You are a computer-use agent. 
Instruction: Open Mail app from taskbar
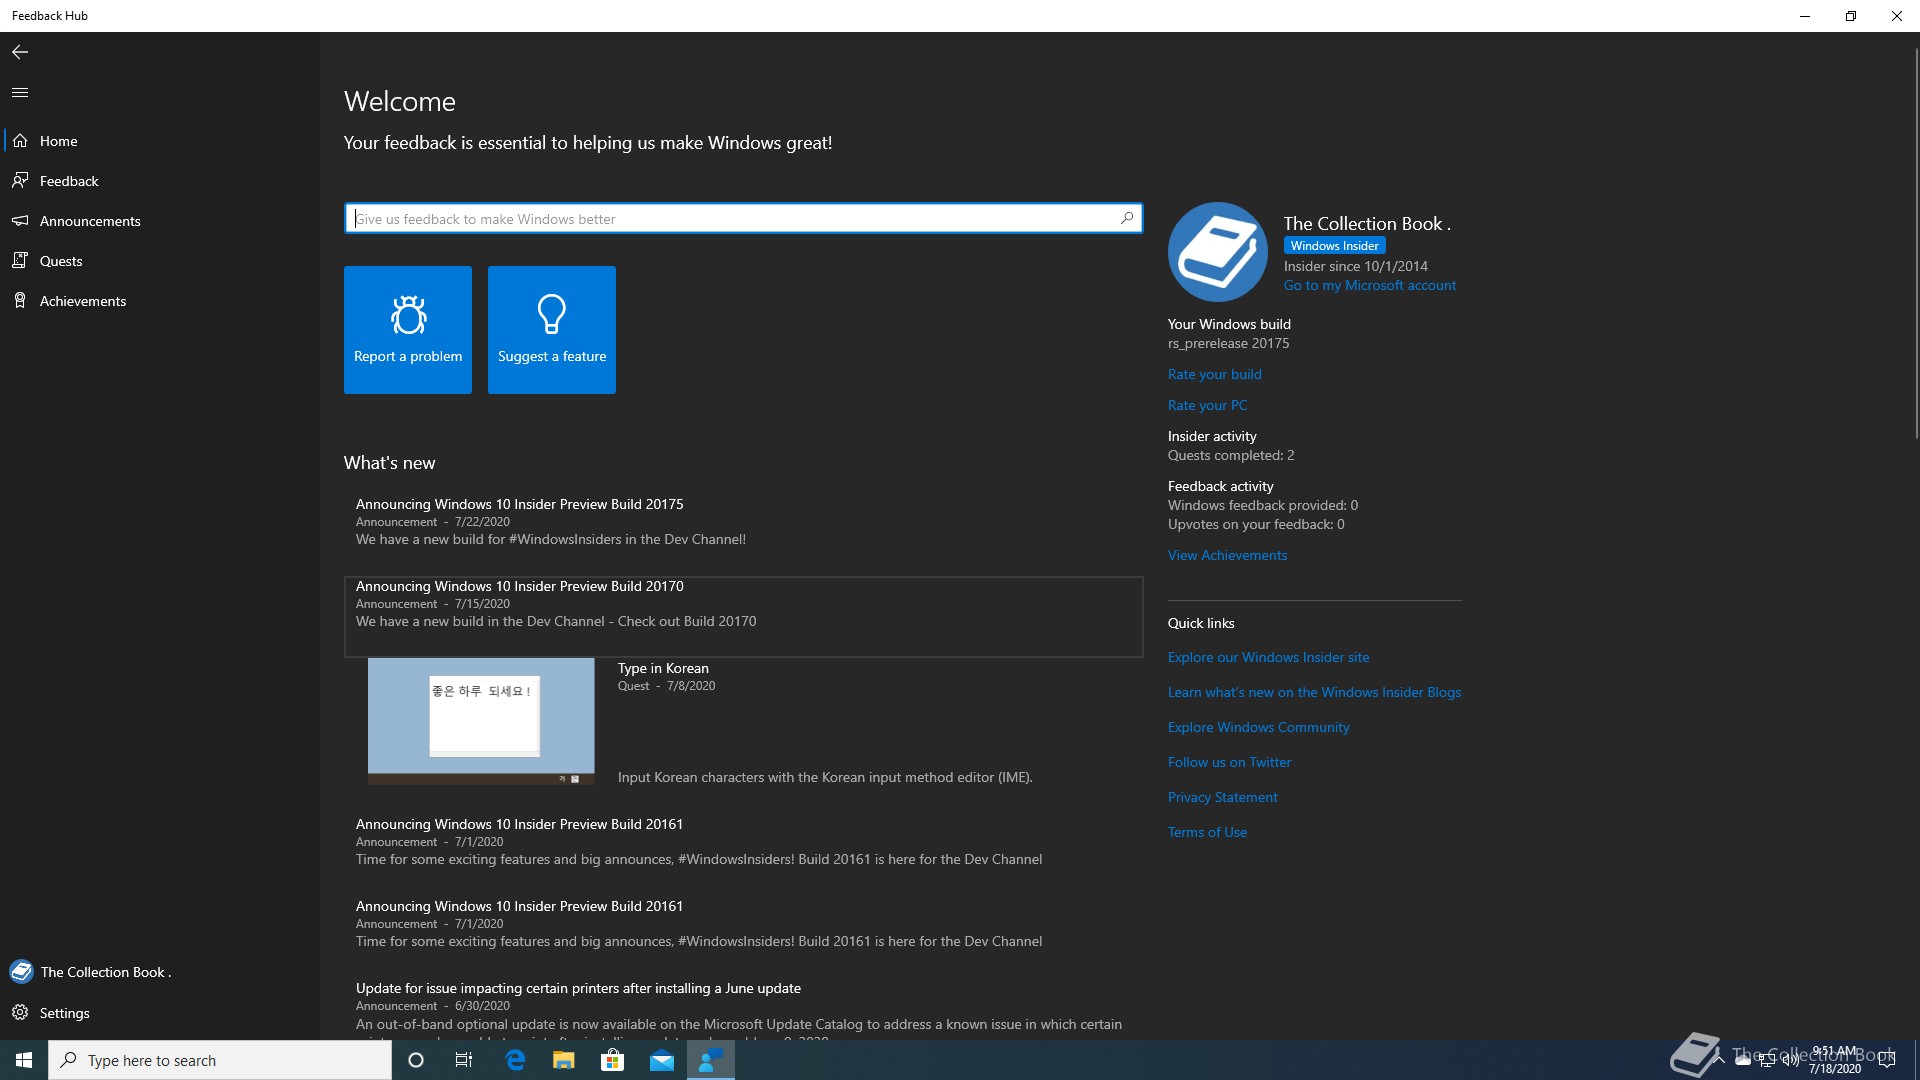tap(662, 1060)
